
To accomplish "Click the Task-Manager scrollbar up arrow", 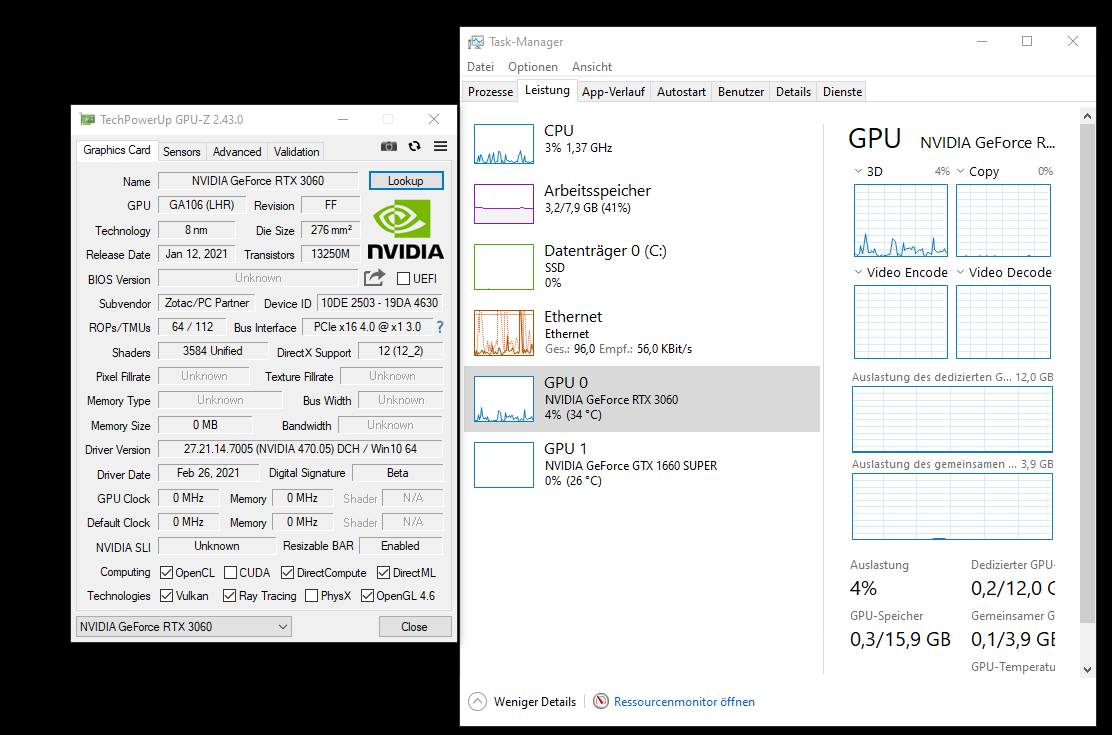I will click(x=1087, y=115).
